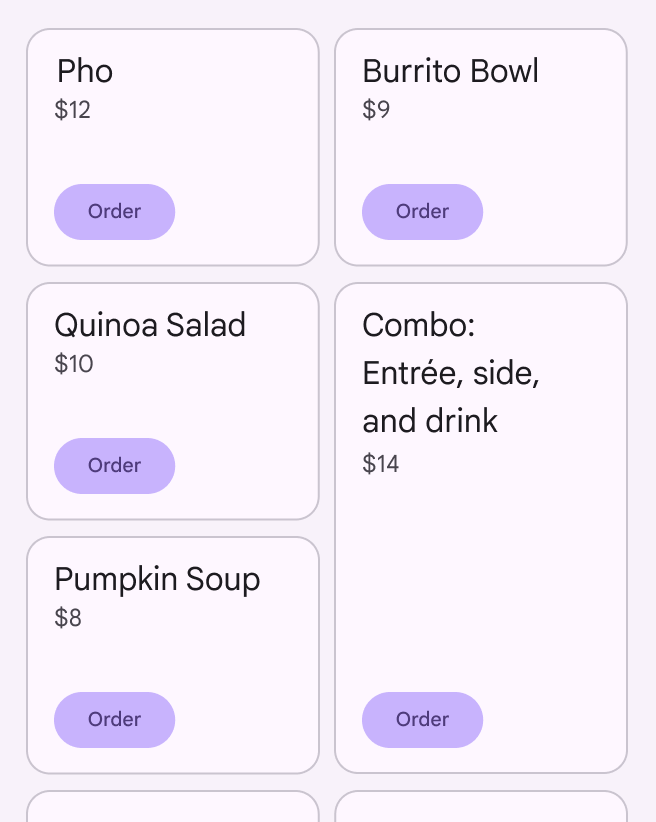
Task: Select the $8 Pumpkin Soup price
Action: [68, 618]
